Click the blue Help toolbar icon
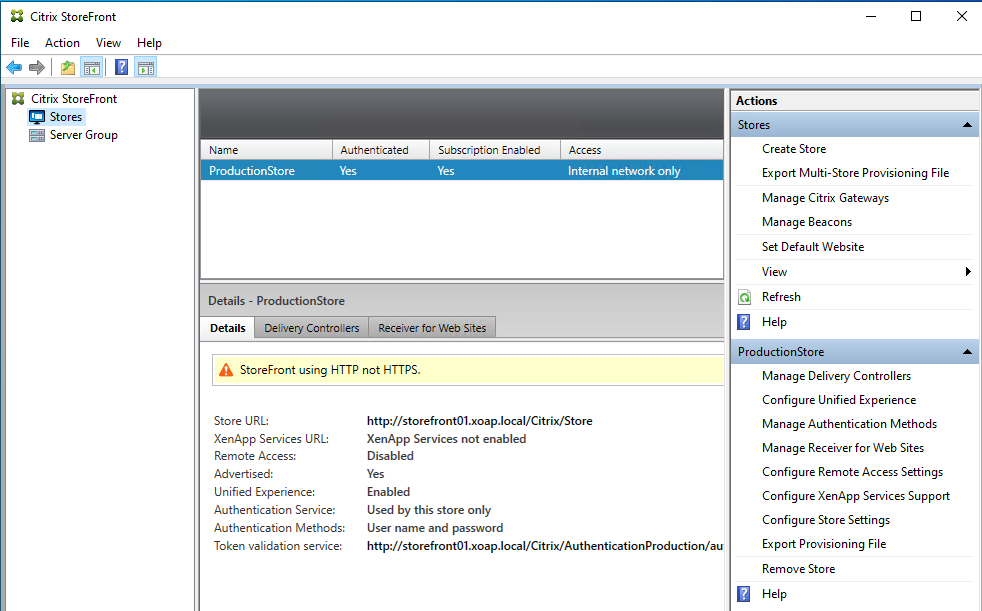 coord(121,68)
